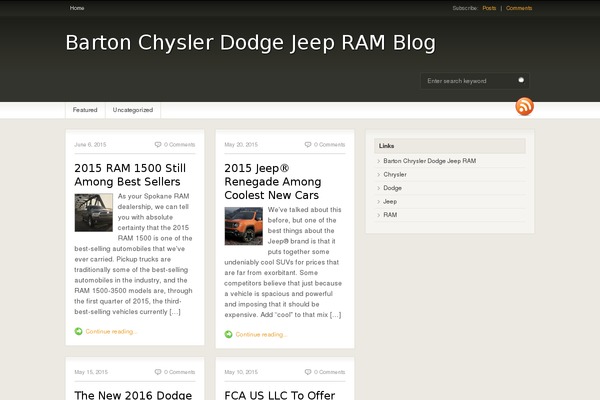Click the 'June 6, 2015' post date
Viewport: 600px width, 400px height.
90,145
